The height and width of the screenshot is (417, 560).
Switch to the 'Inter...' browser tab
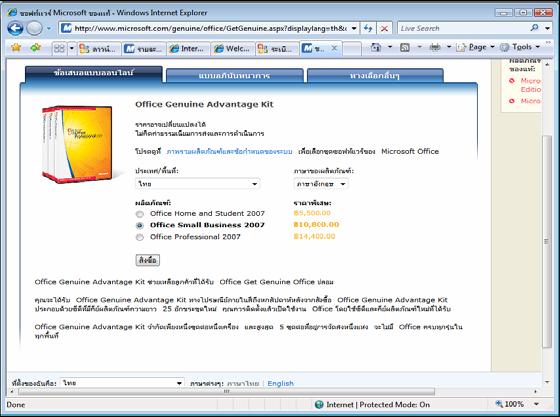(188, 49)
